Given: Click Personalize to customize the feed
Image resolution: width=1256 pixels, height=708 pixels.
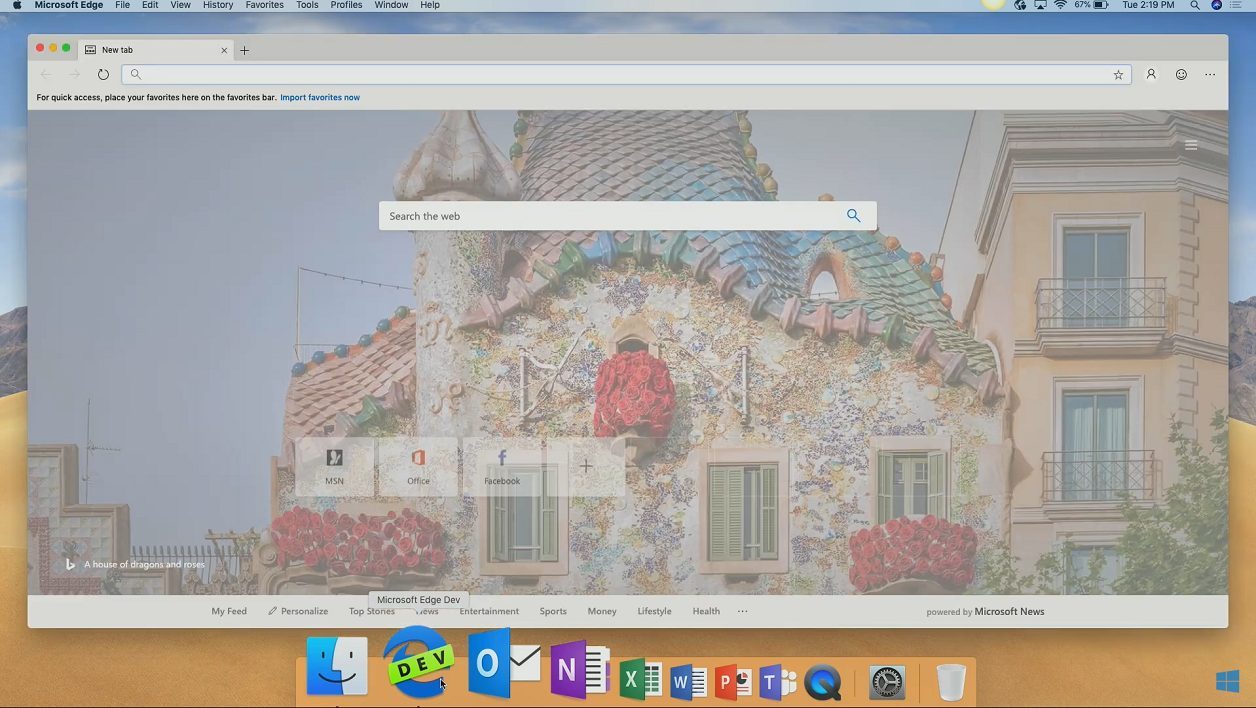Looking at the screenshot, I should 298,611.
